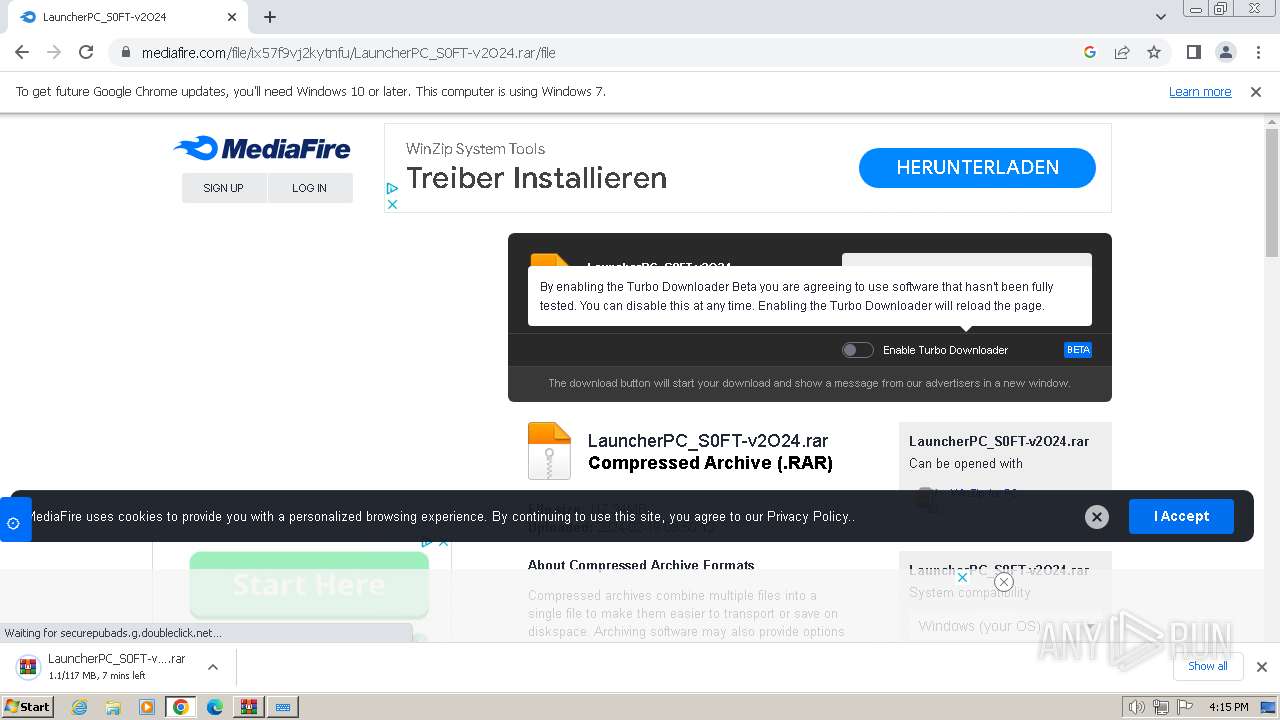Open Microsoft Edge from the taskbar
The height and width of the screenshot is (720, 1280).
point(215,707)
